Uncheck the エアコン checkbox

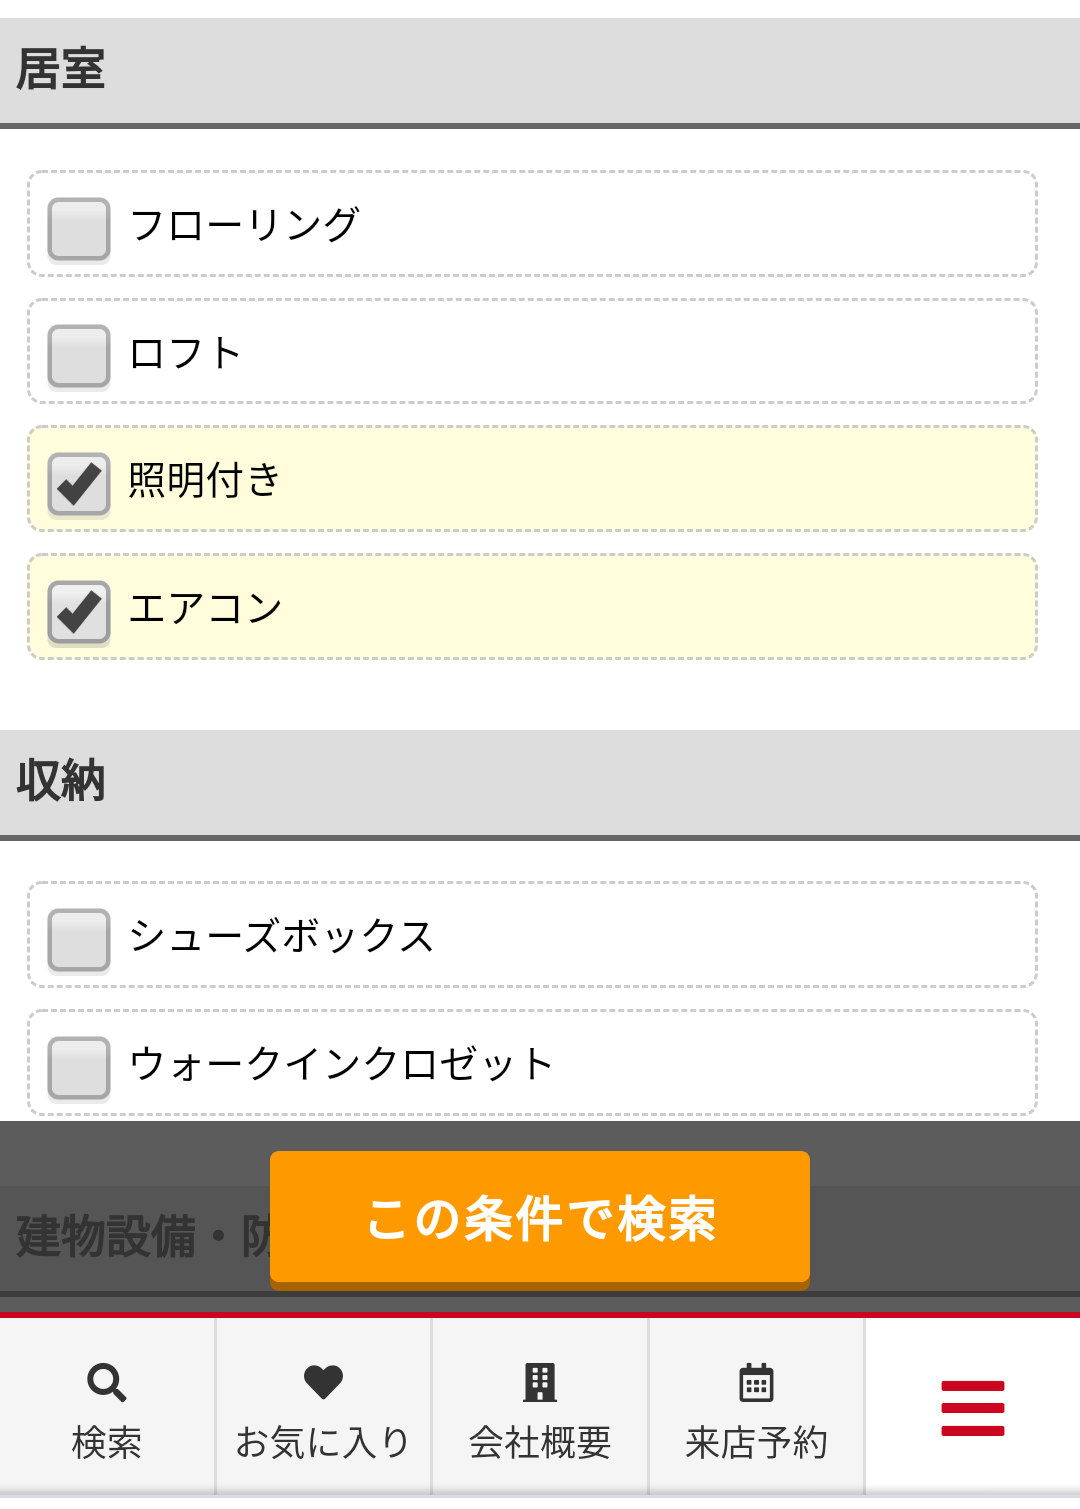coord(79,611)
